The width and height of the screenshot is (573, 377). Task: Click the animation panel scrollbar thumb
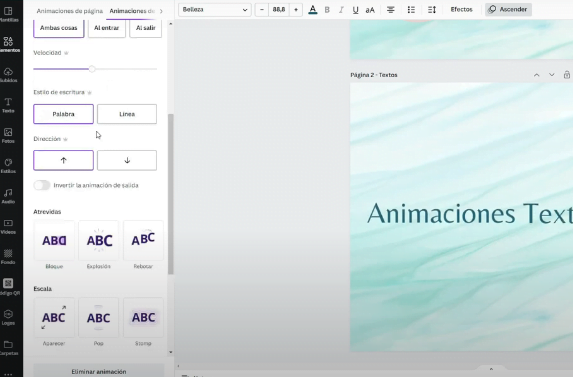[x=170, y=194]
